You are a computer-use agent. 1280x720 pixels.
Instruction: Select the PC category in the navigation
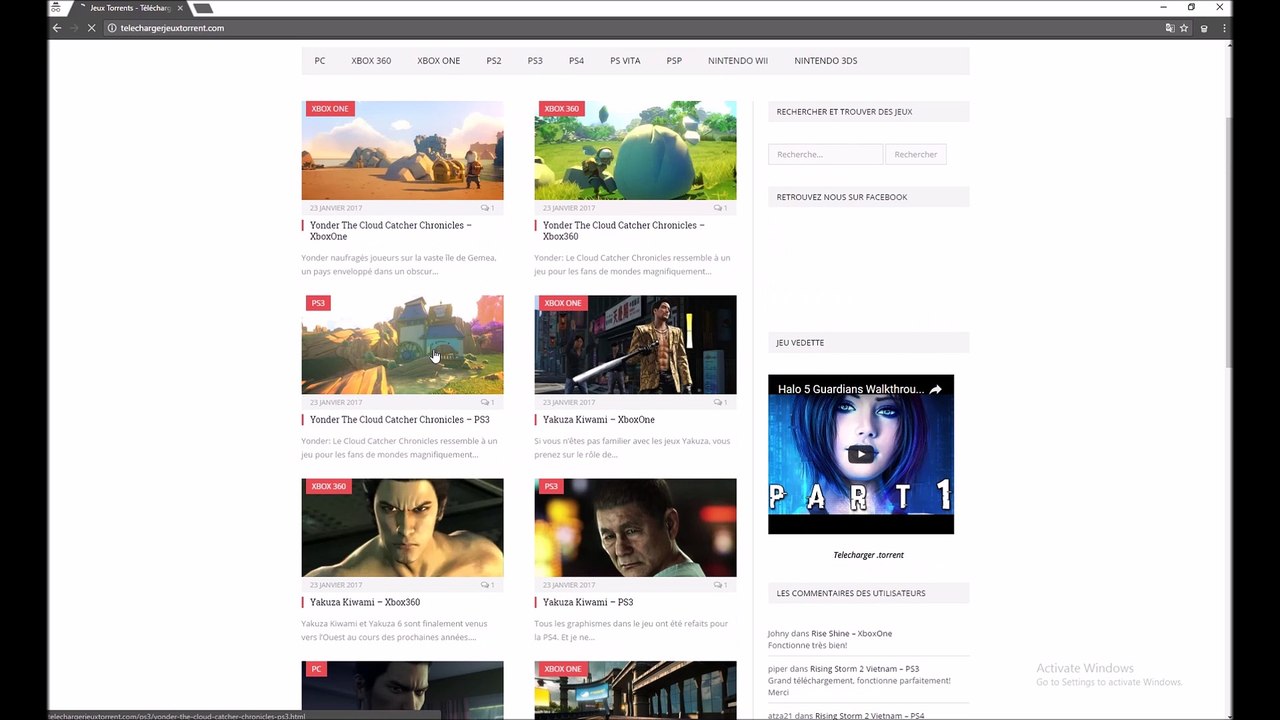(320, 61)
